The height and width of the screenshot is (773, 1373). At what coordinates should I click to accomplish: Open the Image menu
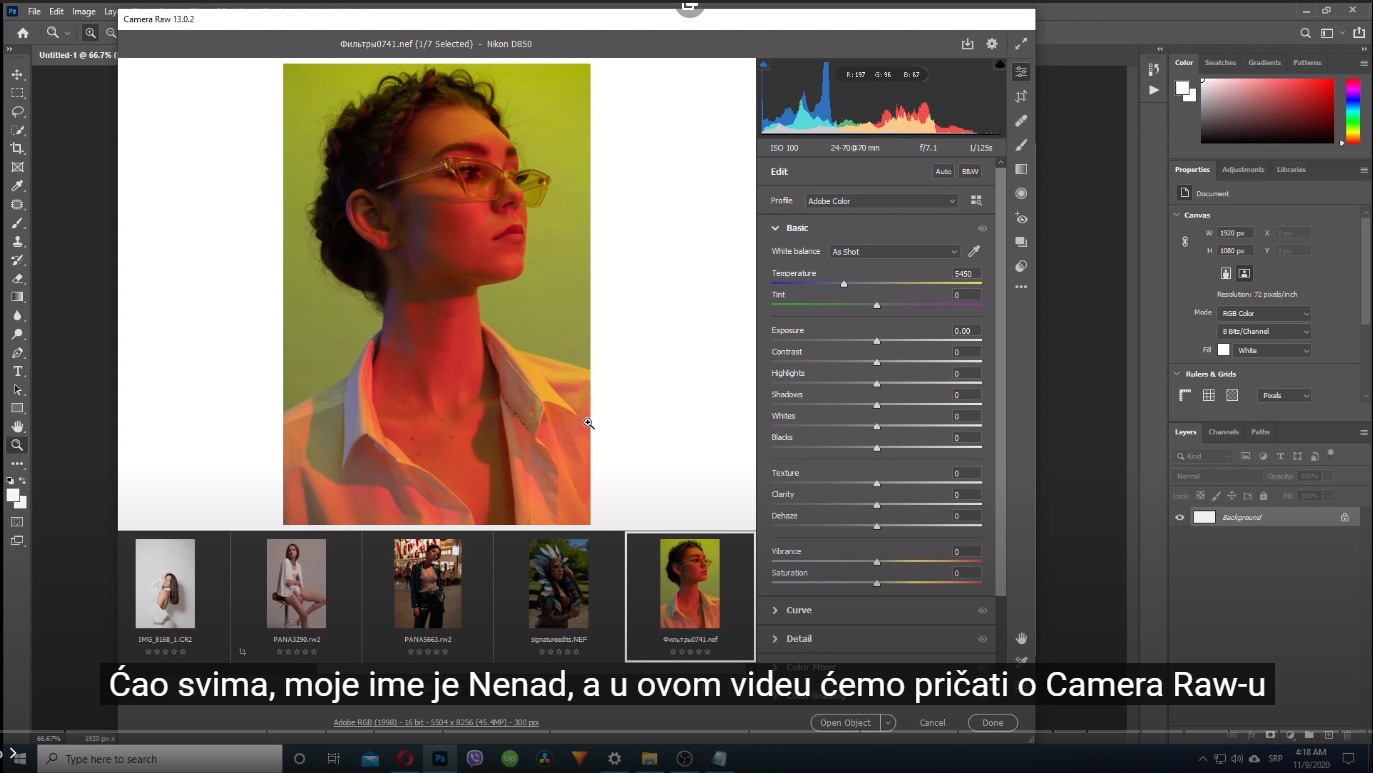[84, 12]
